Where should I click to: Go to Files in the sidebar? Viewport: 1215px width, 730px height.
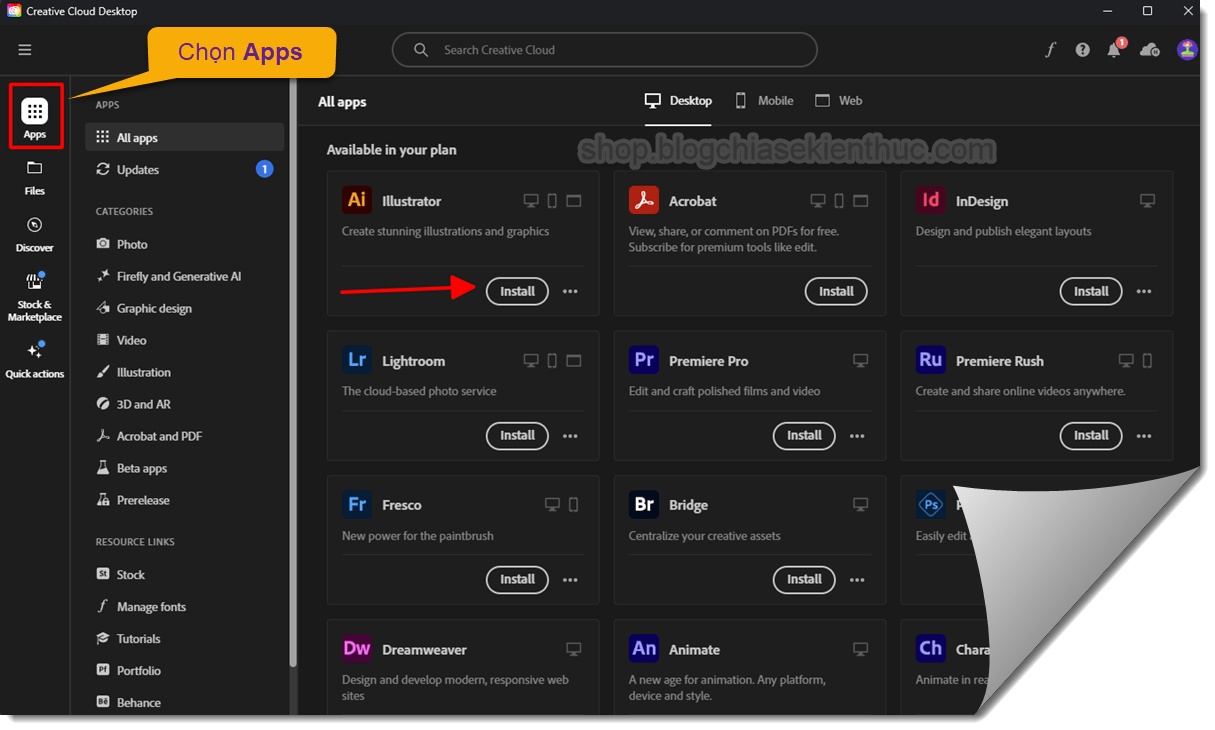(x=35, y=176)
